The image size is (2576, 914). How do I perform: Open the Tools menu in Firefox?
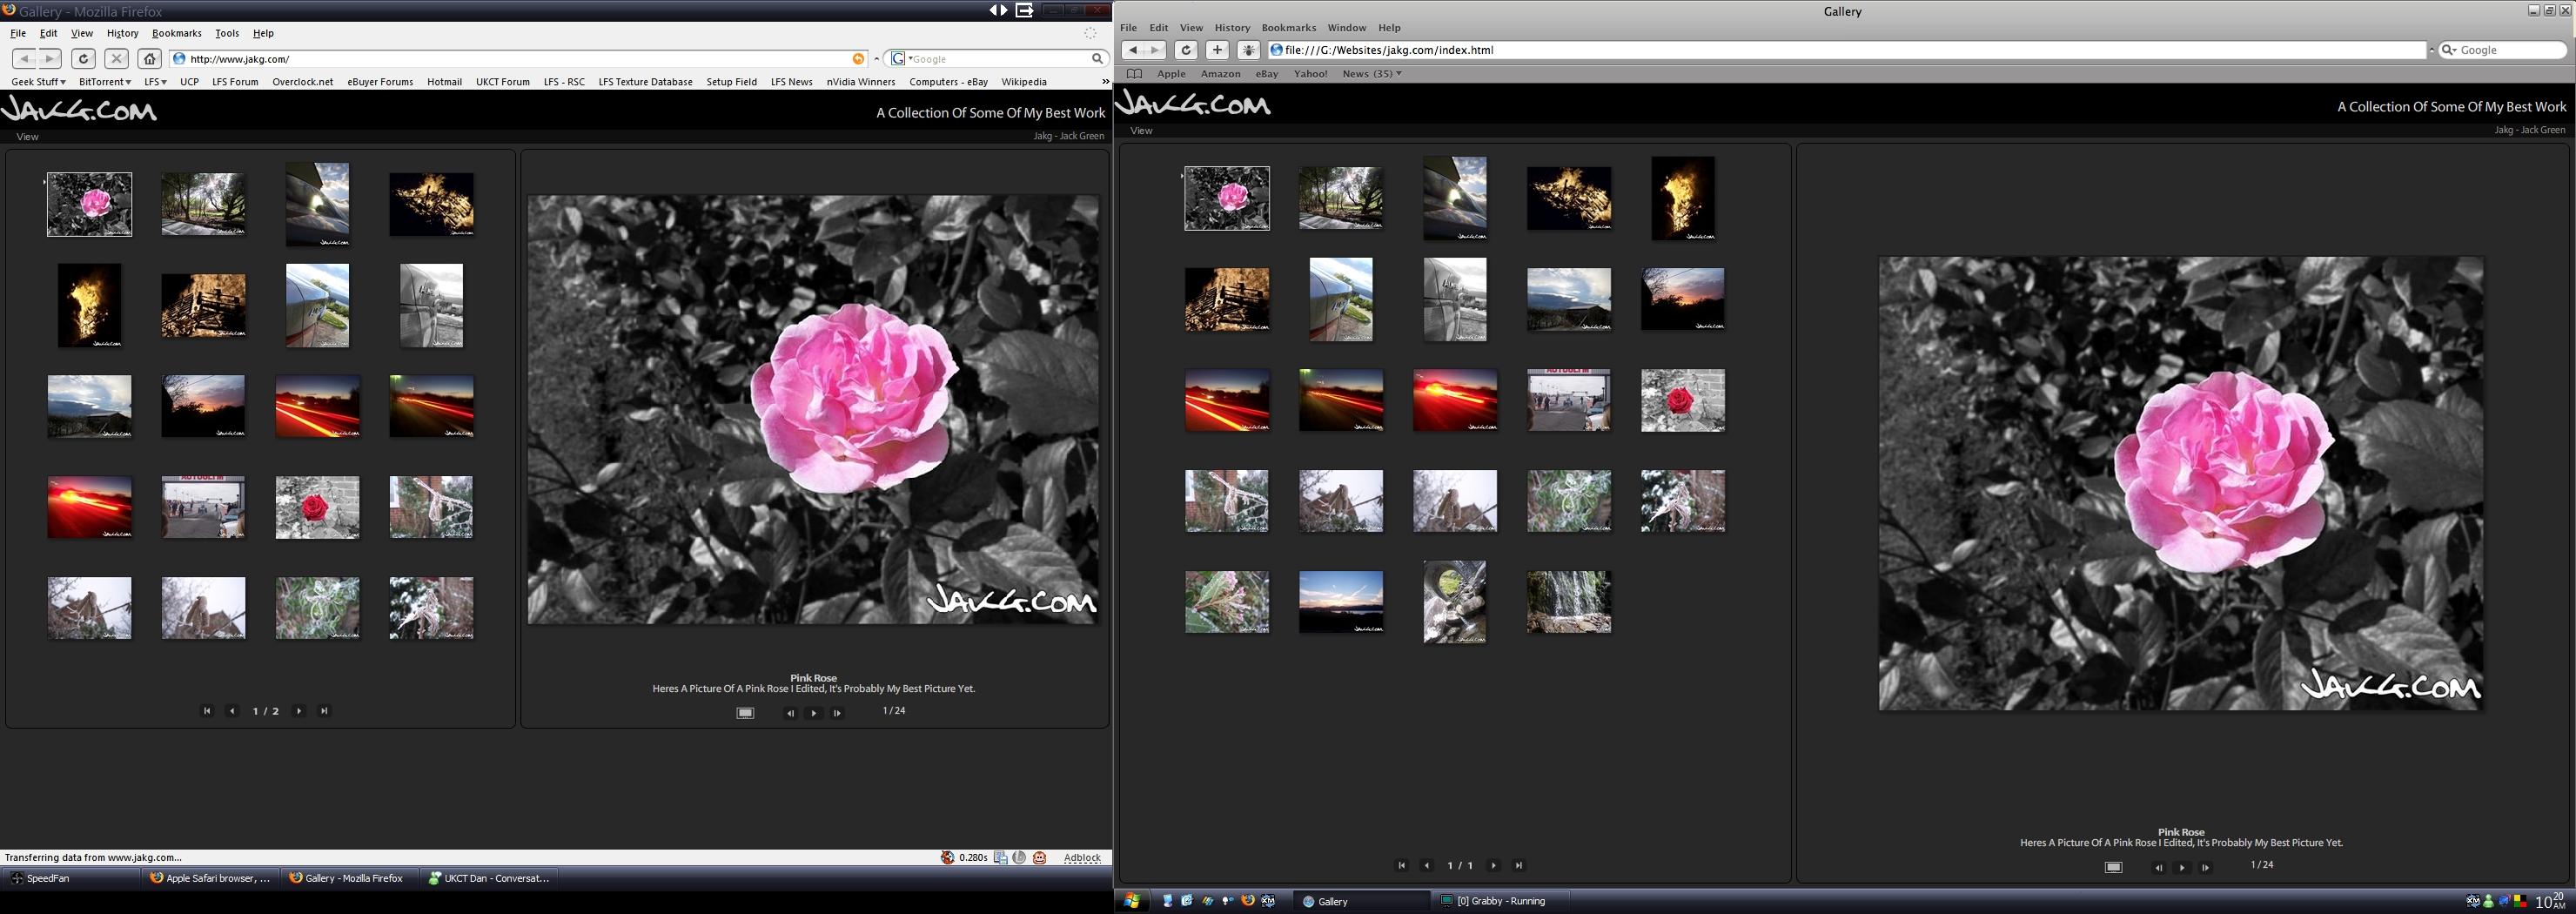coord(227,33)
